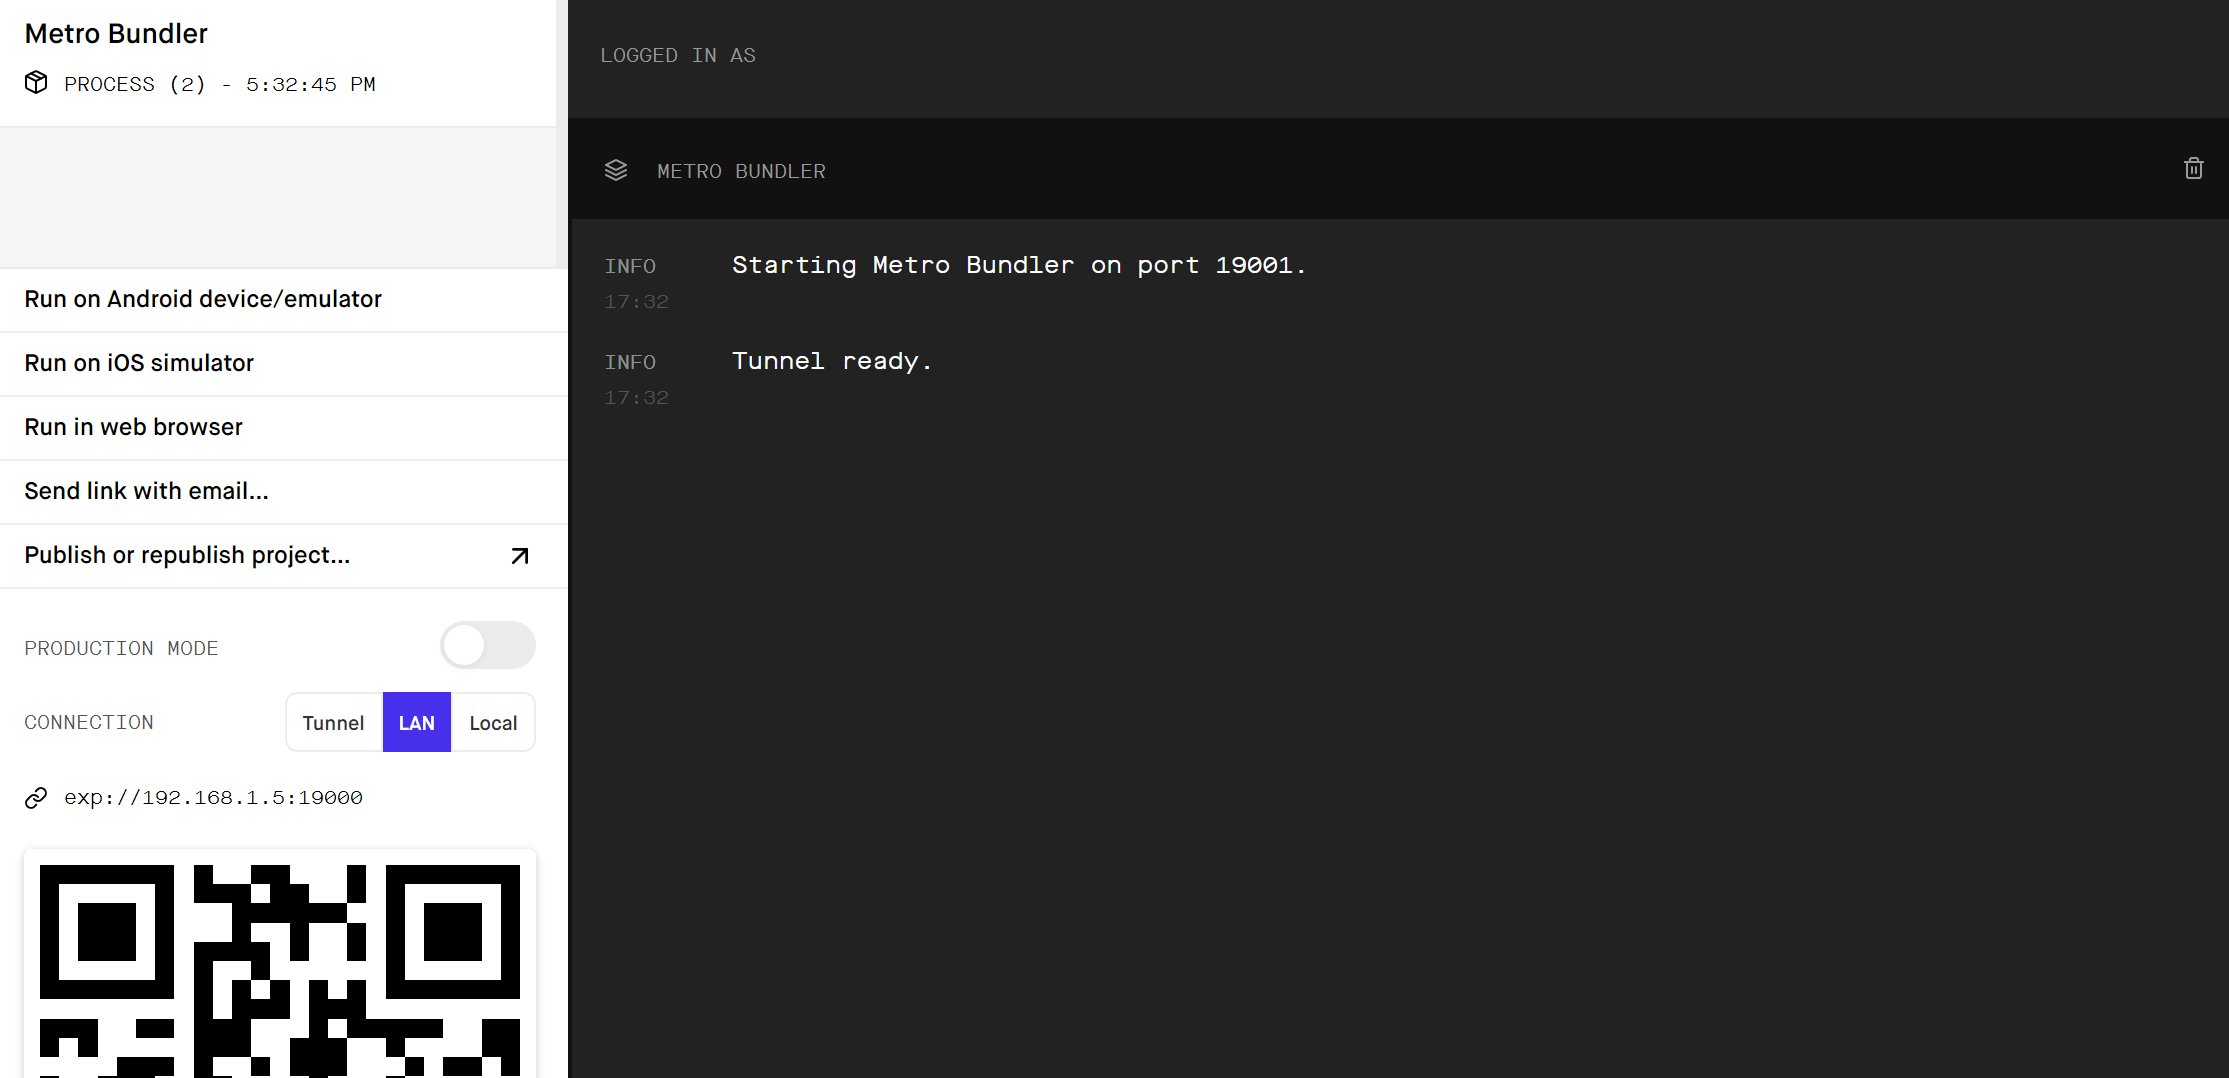
Task: Click the link icon beside exp URL
Action: point(36,797)
